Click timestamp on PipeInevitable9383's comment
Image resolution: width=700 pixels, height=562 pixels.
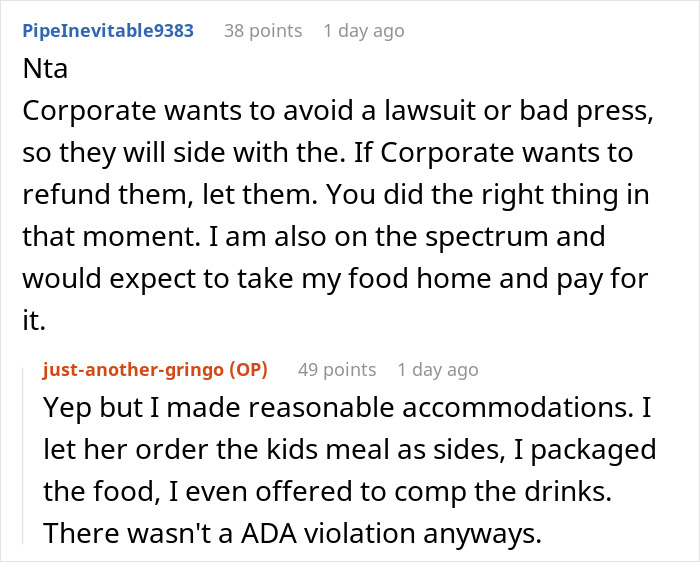point(365,31)
